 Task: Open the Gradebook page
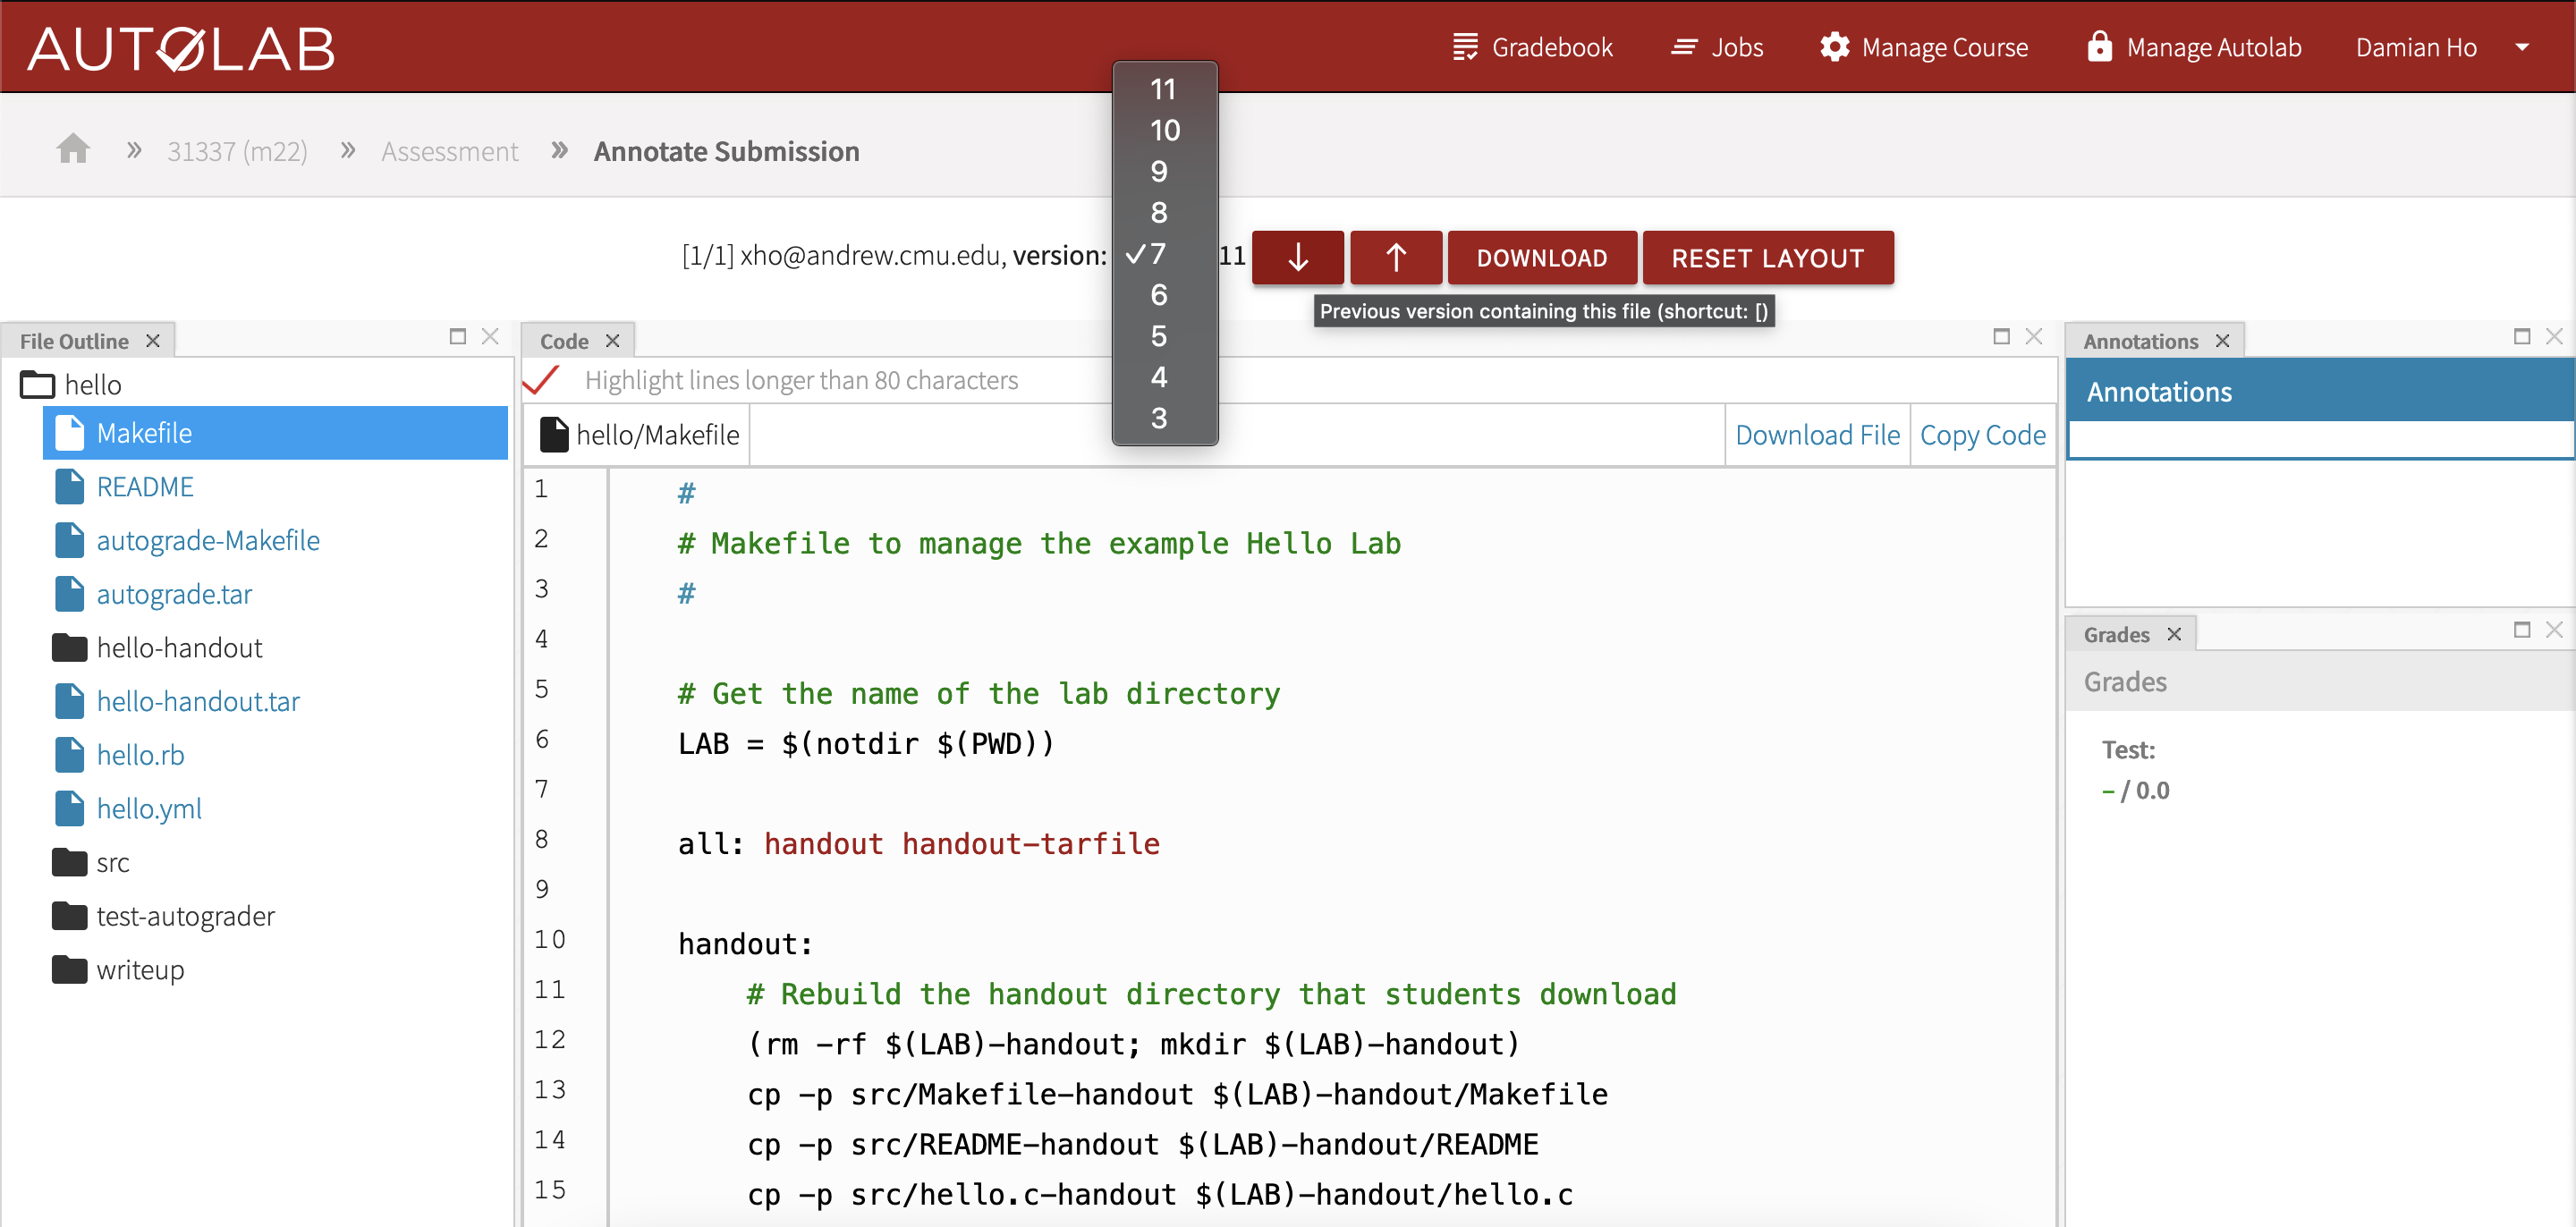(x=1531, y=47)
